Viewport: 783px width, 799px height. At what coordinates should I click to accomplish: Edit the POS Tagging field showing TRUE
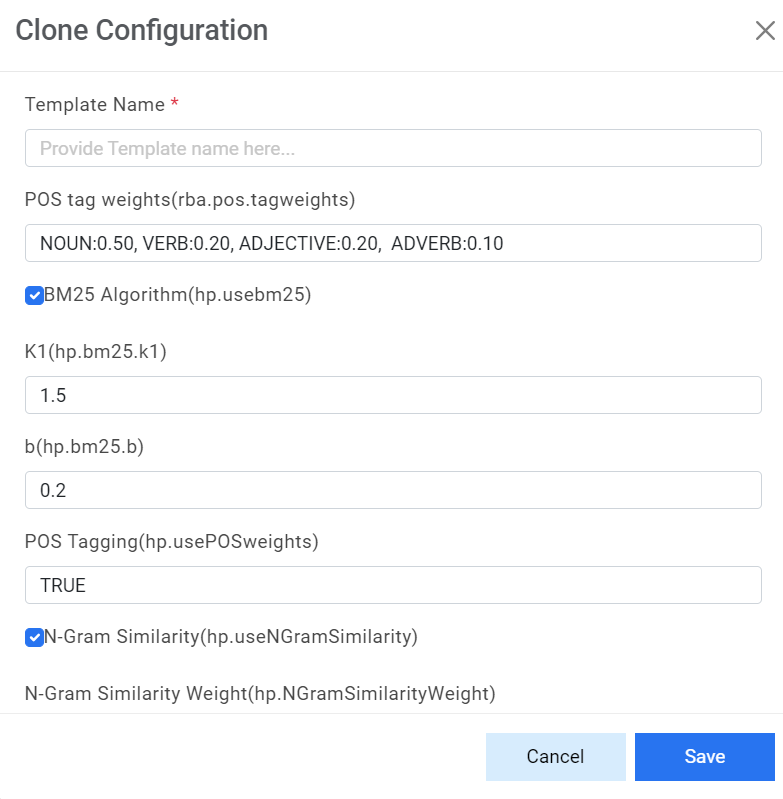tap(393, 585)
